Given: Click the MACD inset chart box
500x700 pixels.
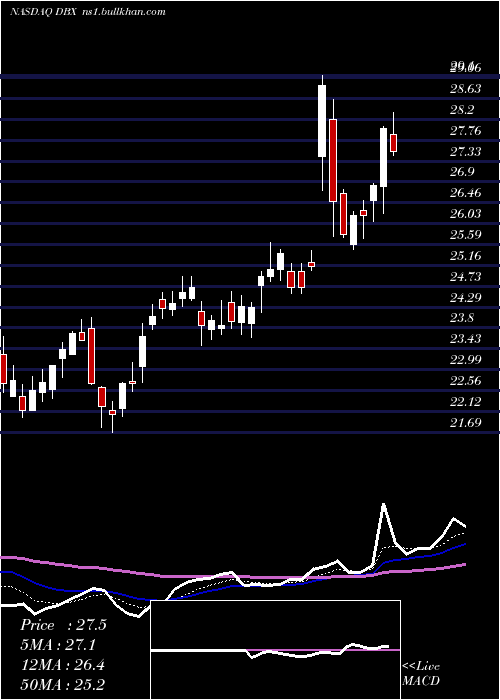Looking at the screenshot, I should click(x=275, y=650).
